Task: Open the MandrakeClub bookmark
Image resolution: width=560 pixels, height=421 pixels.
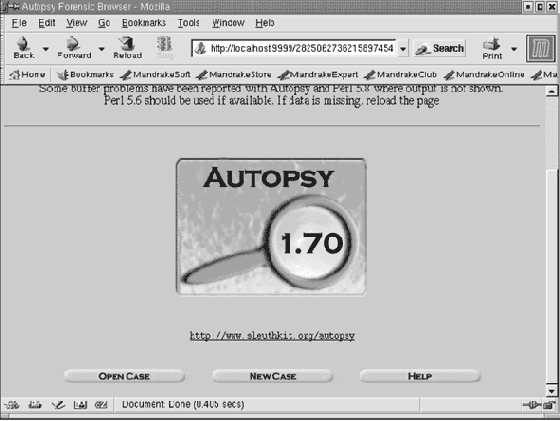Action: tap(400, 75)
